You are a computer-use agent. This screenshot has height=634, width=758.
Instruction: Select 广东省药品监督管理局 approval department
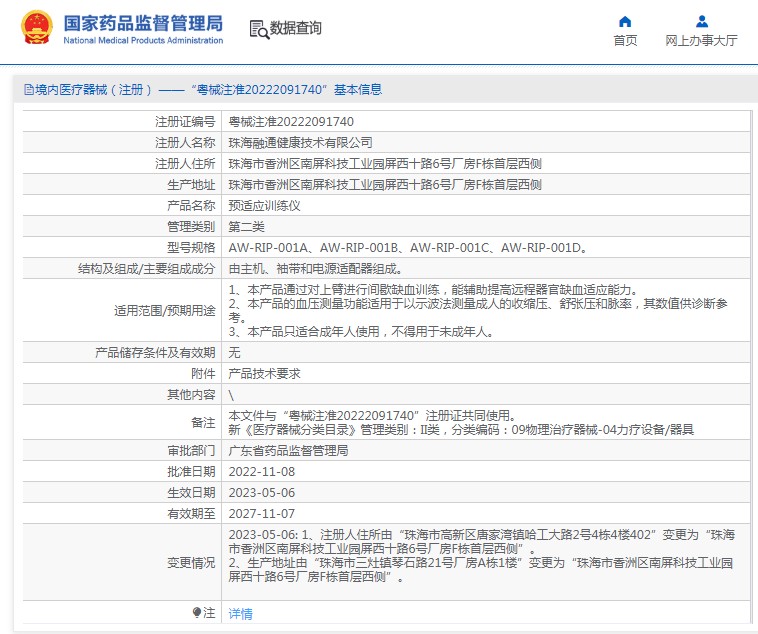(288, 451)
